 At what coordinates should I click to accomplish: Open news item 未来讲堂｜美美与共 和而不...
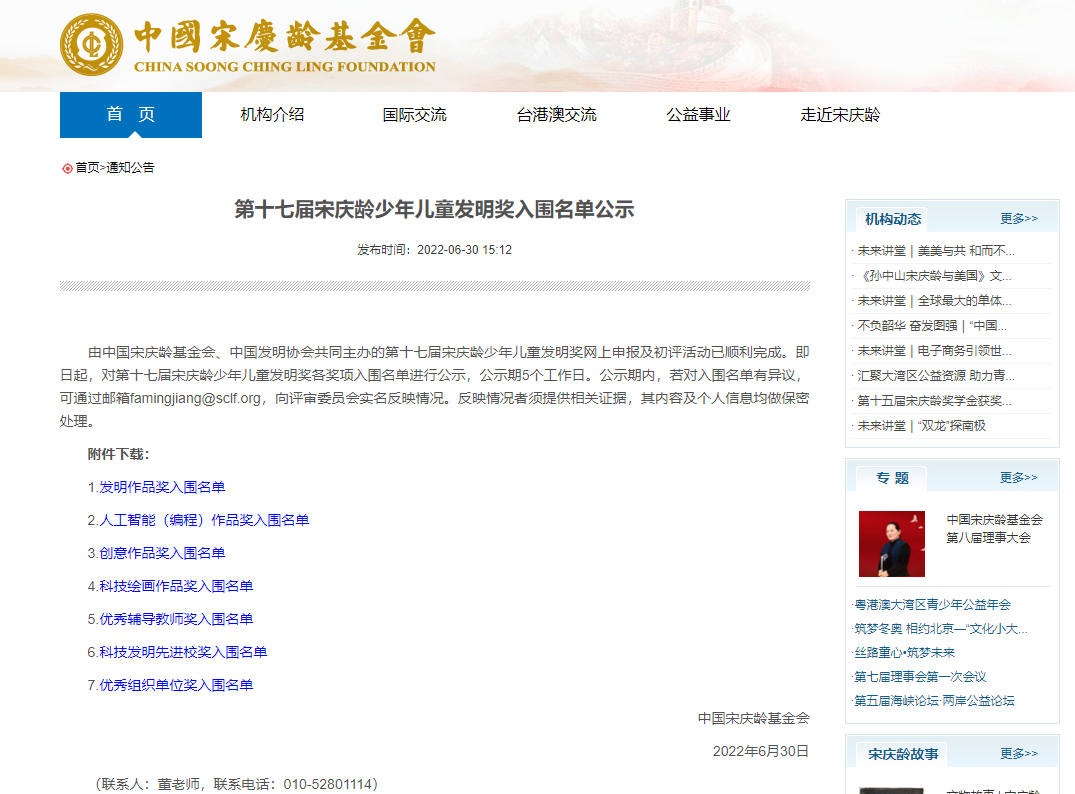point(936,251)
